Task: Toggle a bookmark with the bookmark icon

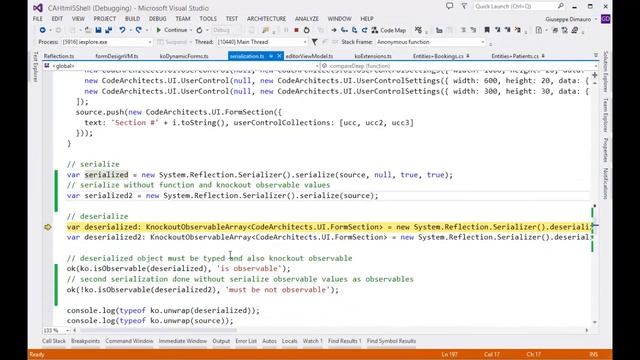Action: [487, 30]
